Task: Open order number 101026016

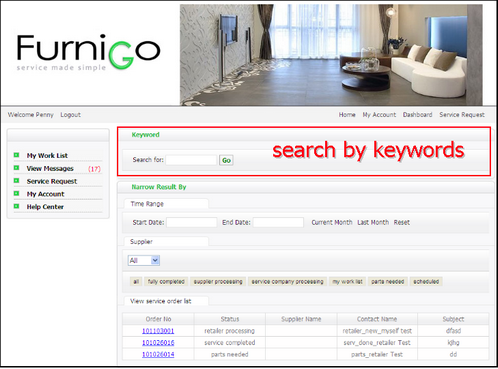Action: click(158, 343)
